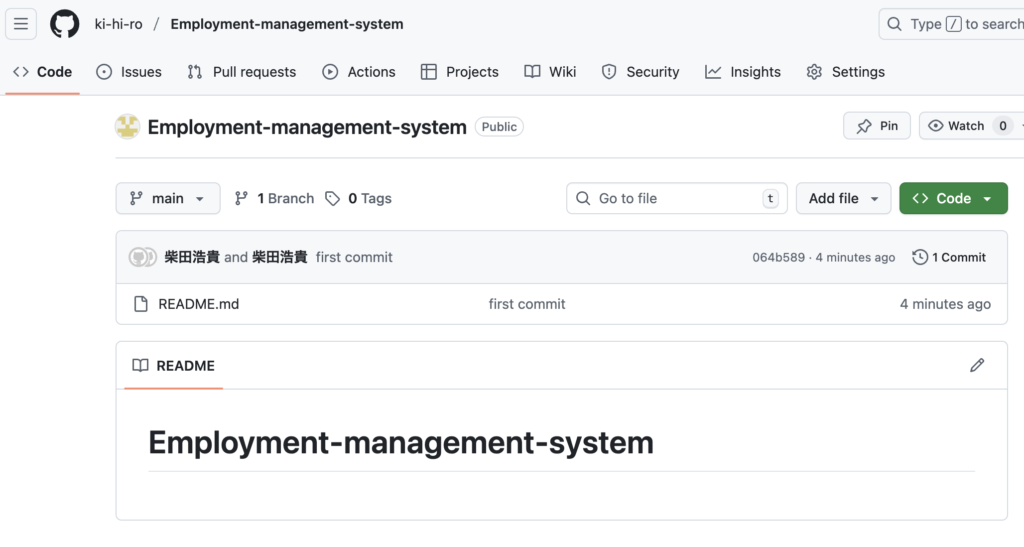Pin this repository

click(877, 126)
